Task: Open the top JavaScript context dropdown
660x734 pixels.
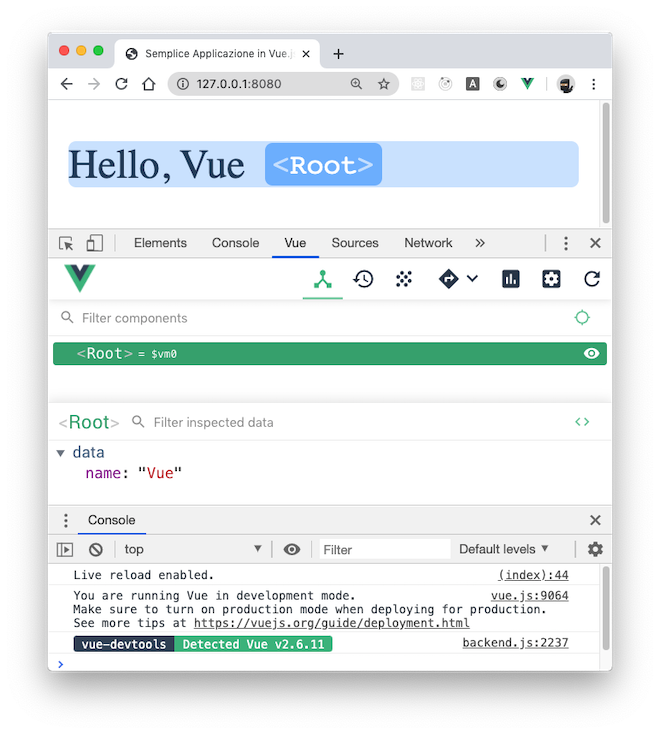Action: [x=192, y=549]
